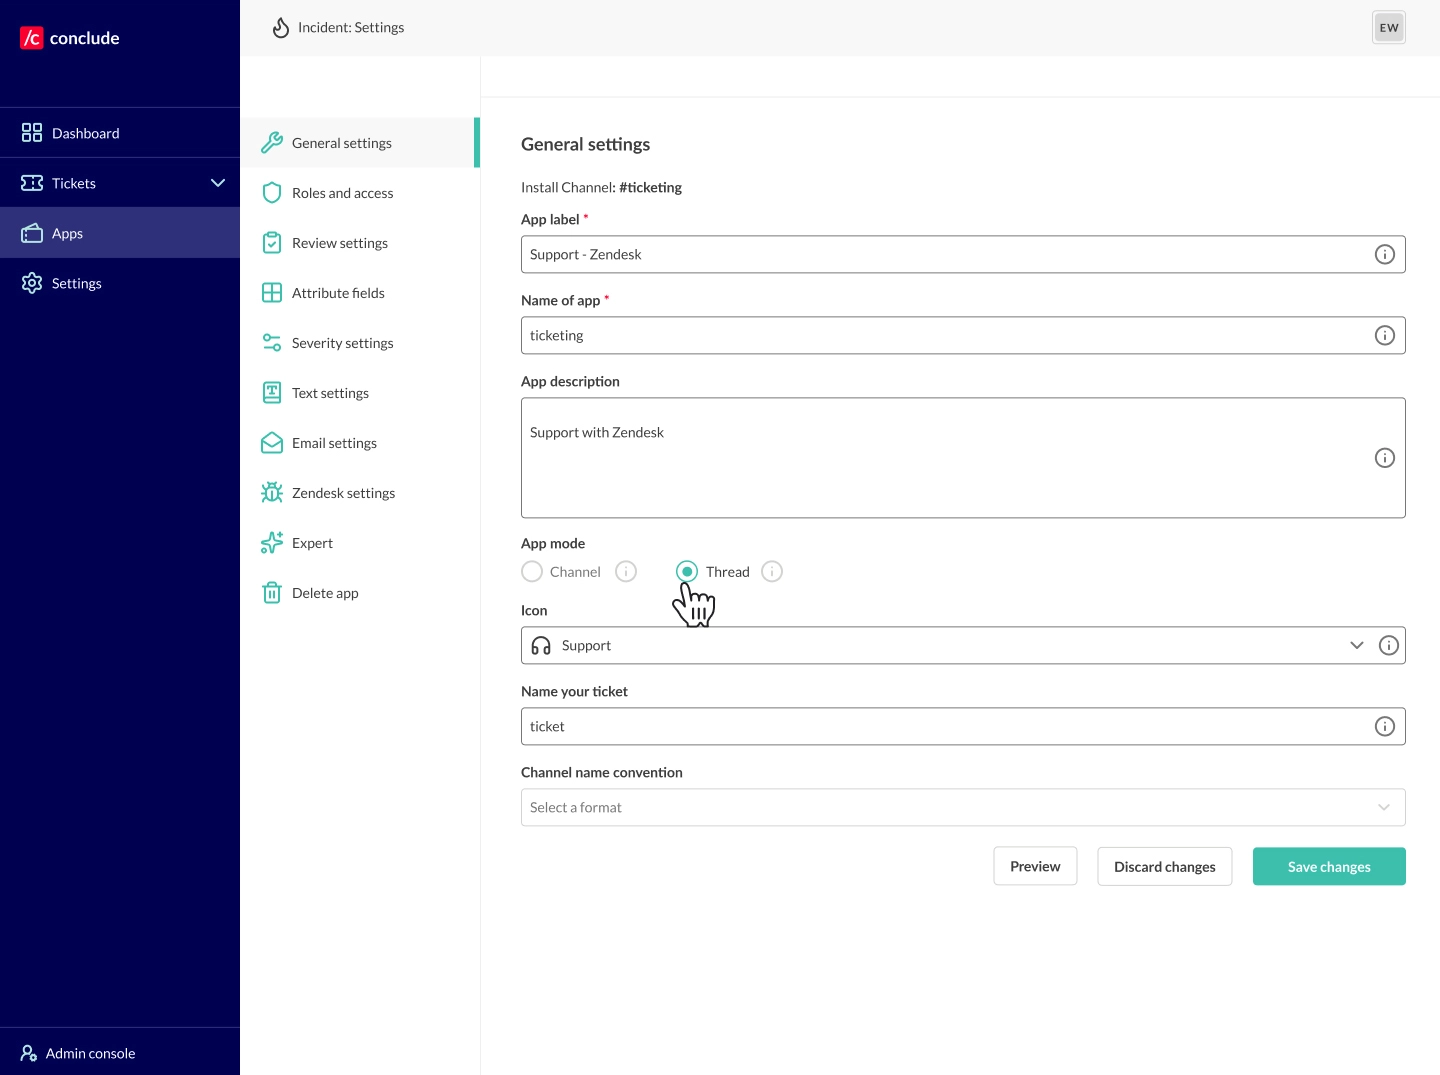Open the Support icon dropdown
Screen dimensions: 1440x1075
coord(1356,645)
